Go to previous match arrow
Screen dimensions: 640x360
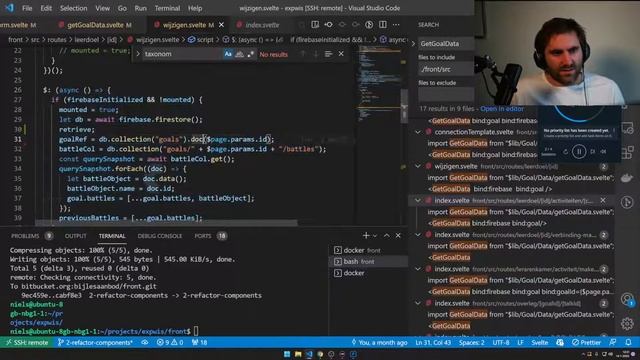(302, 54)
